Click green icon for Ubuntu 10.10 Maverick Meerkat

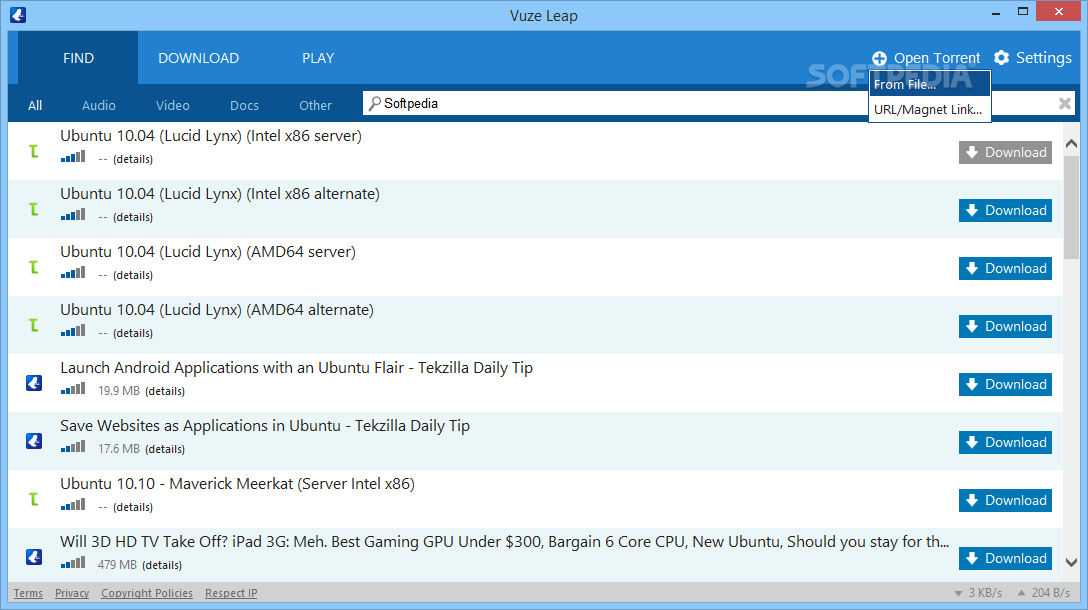pos(33,499)
